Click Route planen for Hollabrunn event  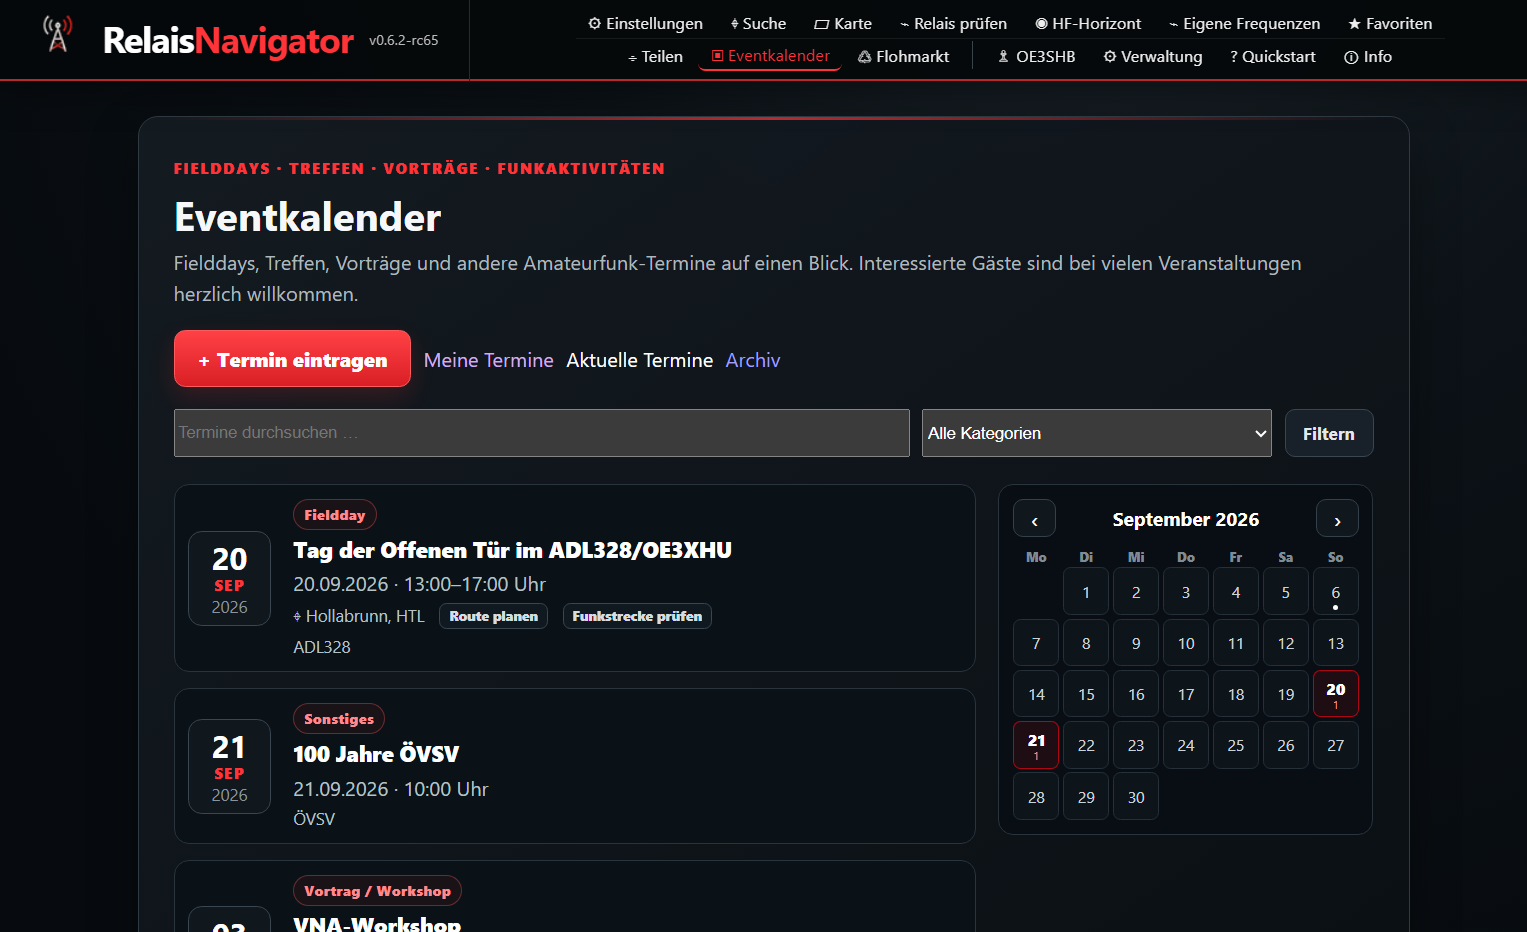pos(493,616)
